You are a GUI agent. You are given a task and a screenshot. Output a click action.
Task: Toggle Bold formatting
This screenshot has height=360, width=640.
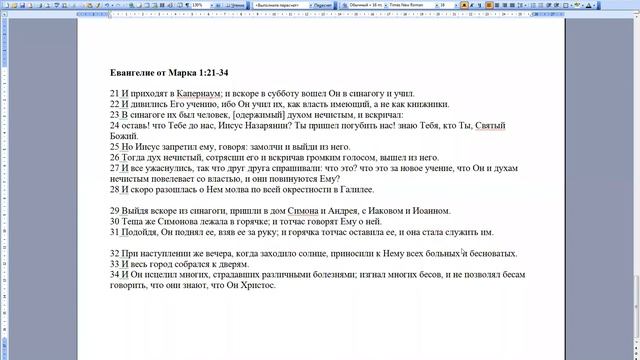tap(464, 5)
